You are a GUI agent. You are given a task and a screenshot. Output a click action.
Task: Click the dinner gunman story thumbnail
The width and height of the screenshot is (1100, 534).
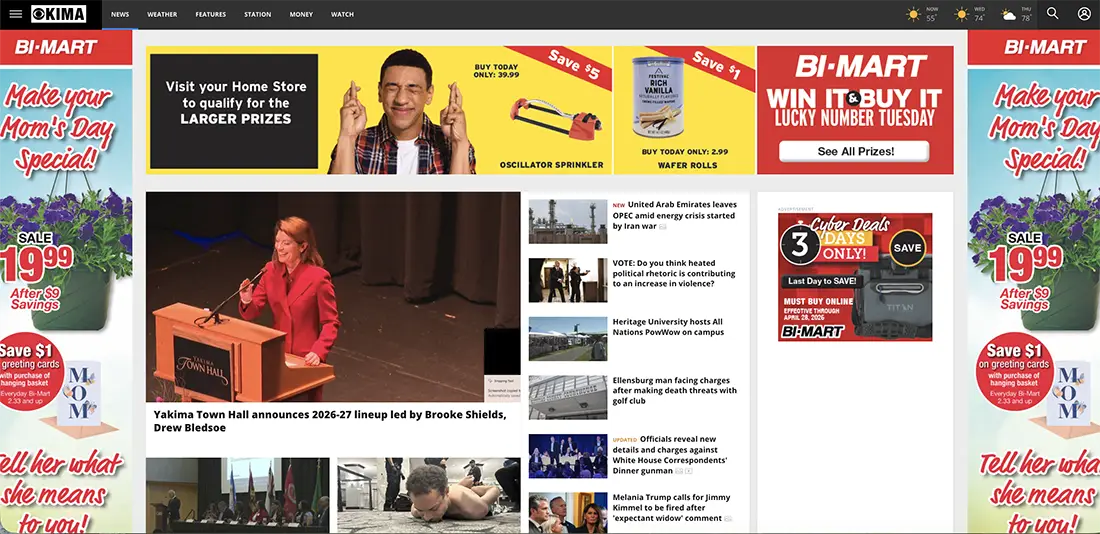(568, 456)
